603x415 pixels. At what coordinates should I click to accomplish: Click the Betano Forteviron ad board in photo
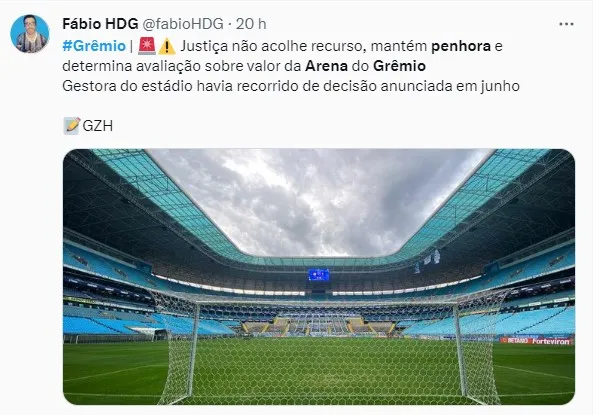tap(537, 341)
